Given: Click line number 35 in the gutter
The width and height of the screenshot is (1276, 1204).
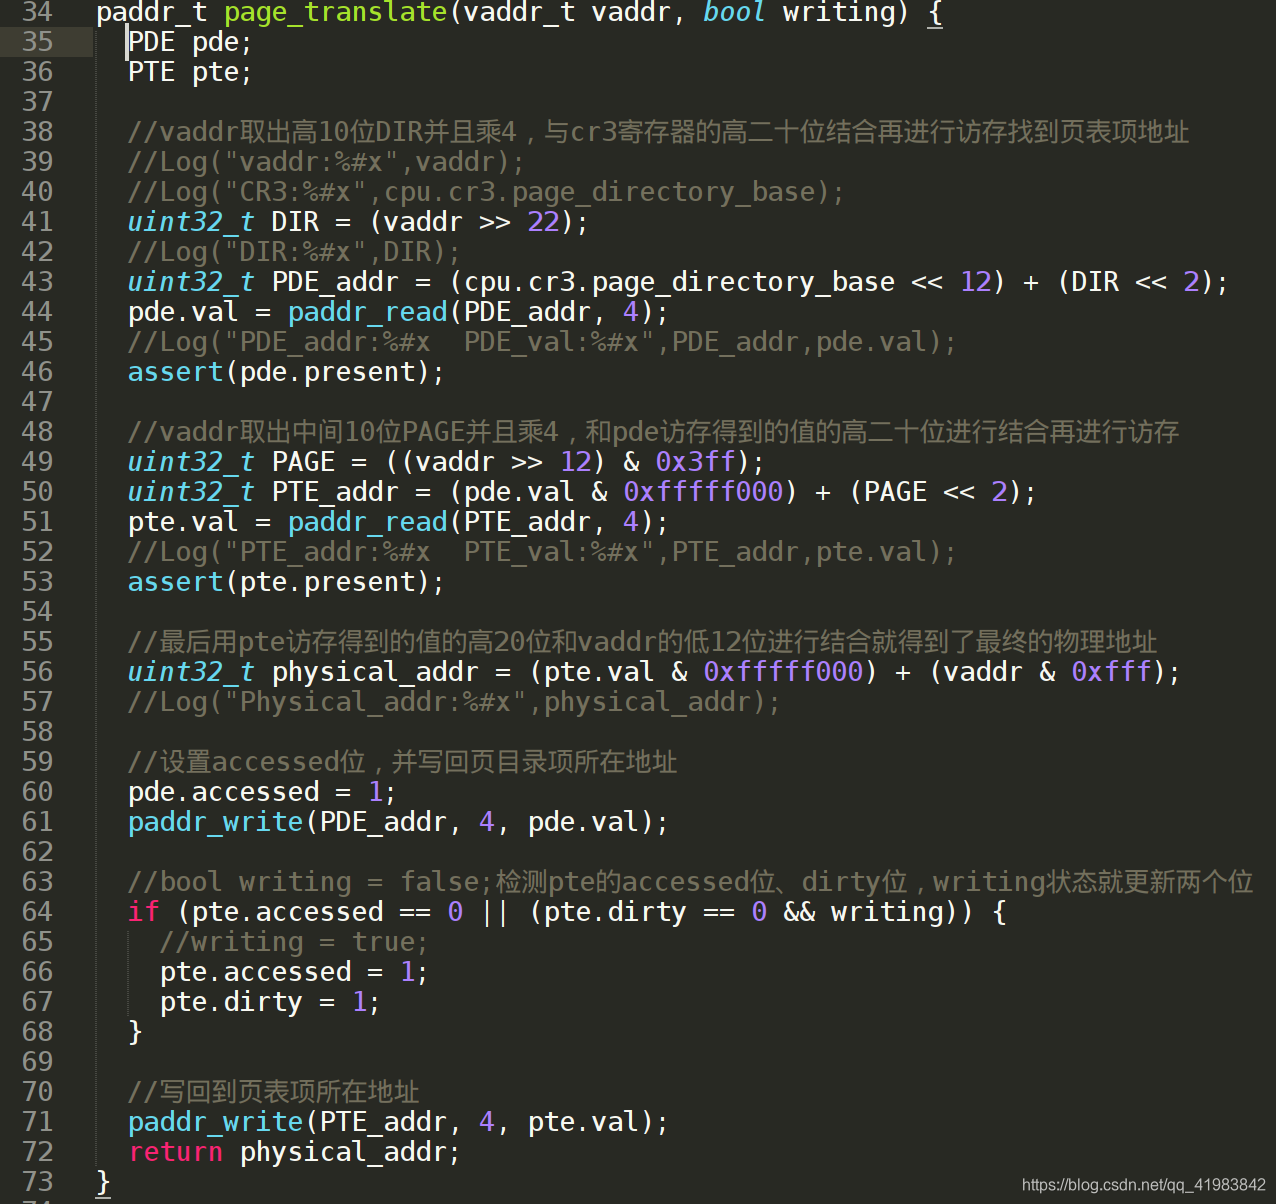Looking at the screenshot, I should tap(37, 42).
